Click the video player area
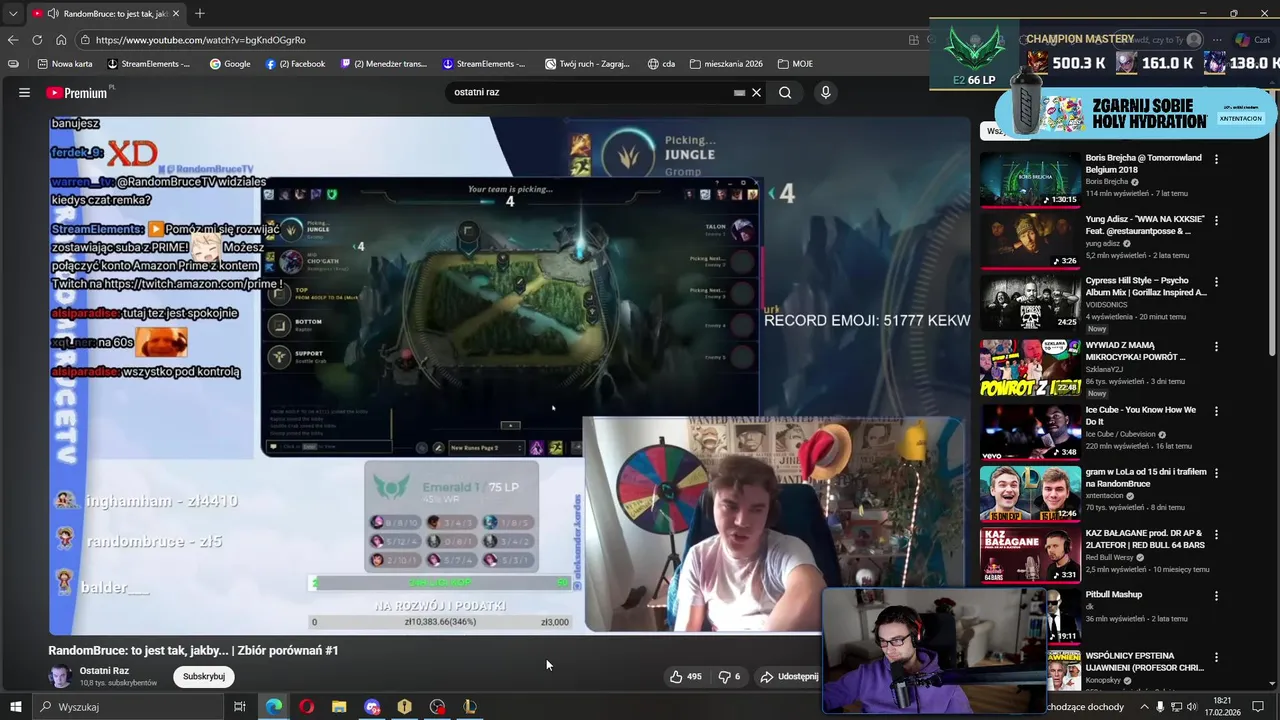The width and height of the screenshot is (1280, 720). click(x=510, y=375)
